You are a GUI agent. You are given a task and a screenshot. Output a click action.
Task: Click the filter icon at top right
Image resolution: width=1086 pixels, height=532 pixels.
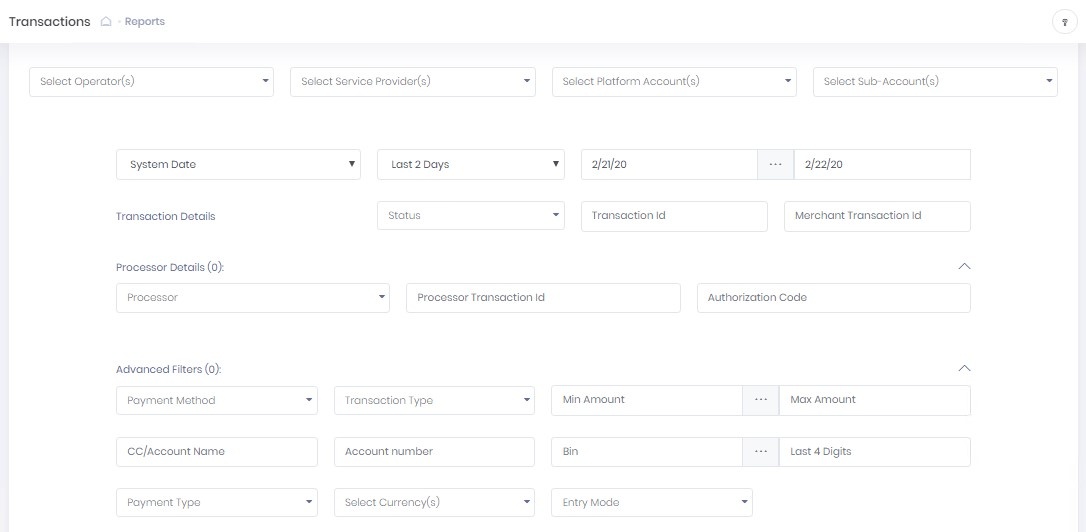[x=1064, y=22]
